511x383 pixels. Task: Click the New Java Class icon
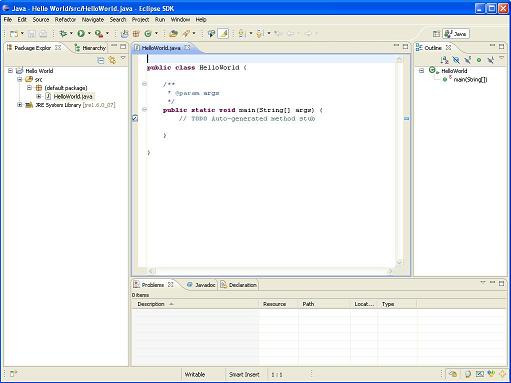148,33
